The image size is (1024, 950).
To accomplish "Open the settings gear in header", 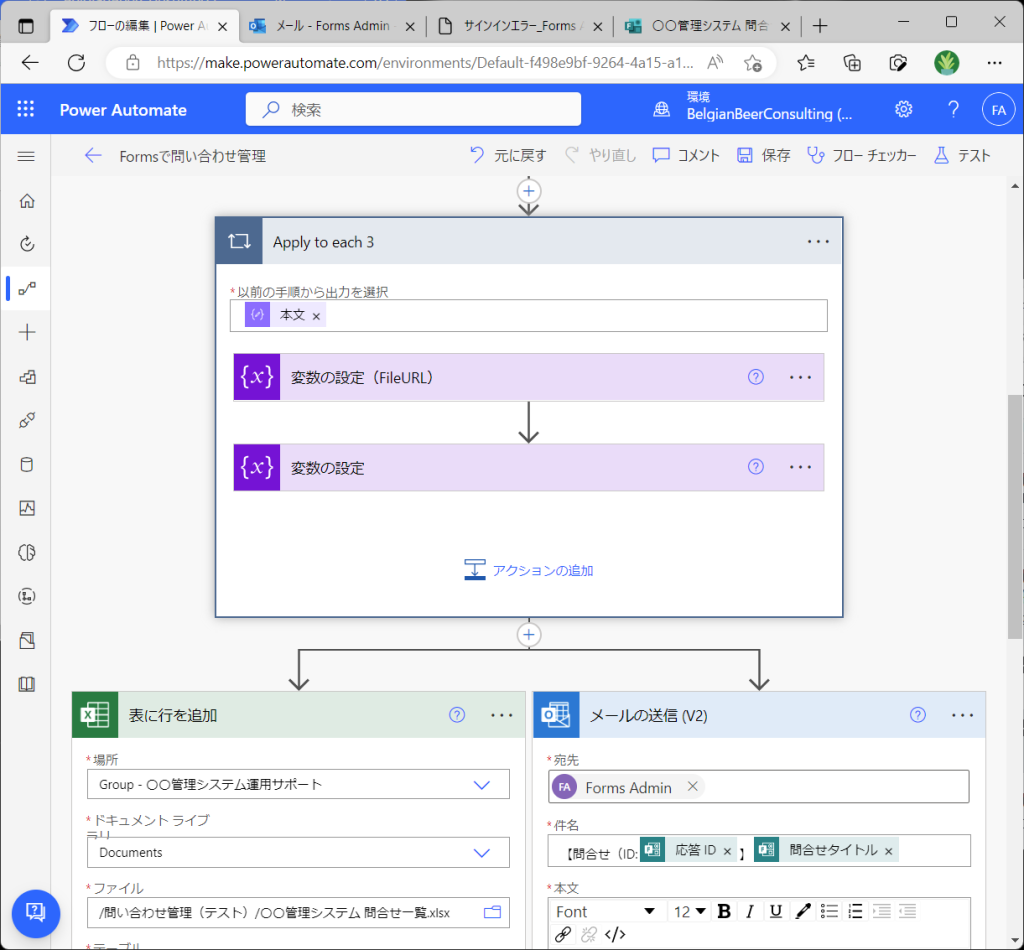I will 903,109.
